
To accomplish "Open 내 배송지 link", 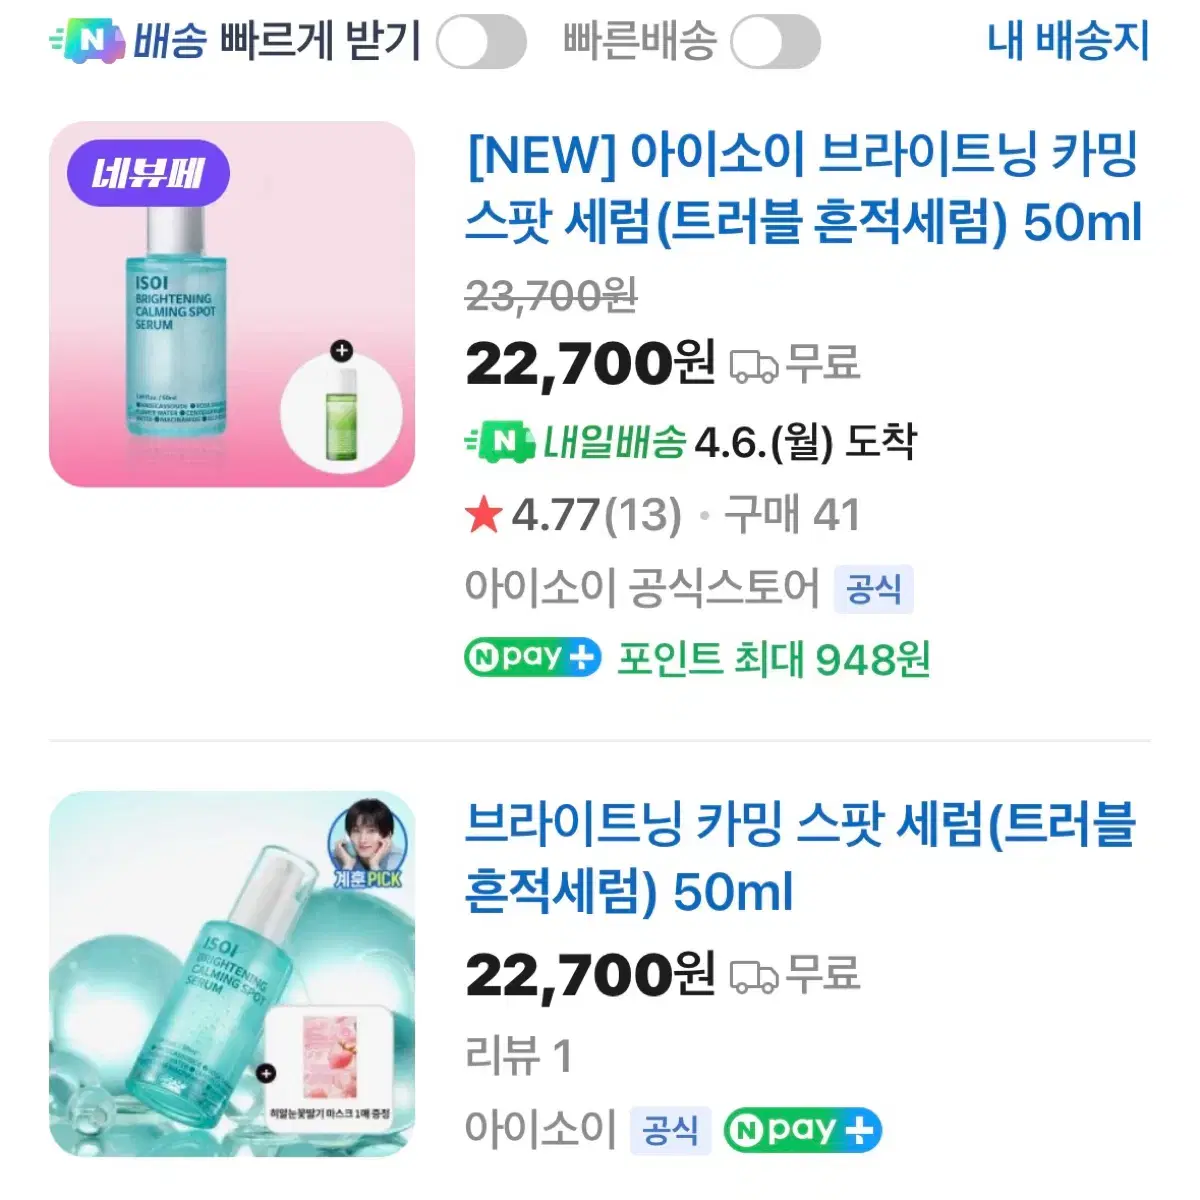I will [x=1067, y=41].
